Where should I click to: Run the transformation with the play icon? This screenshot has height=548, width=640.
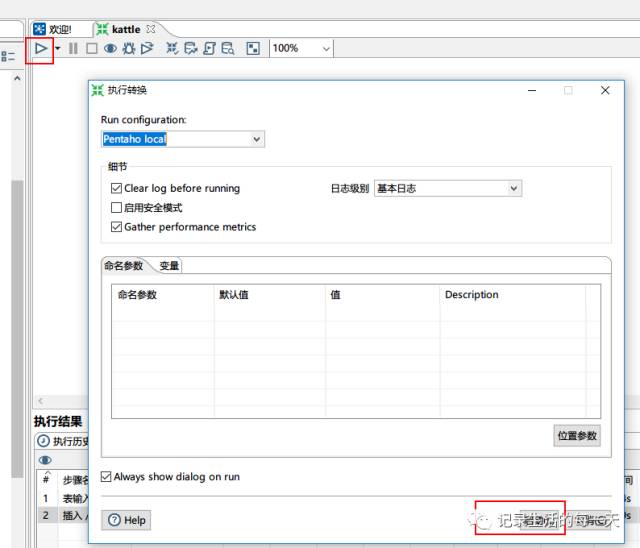pyautogui.click(x=41, y=49)
